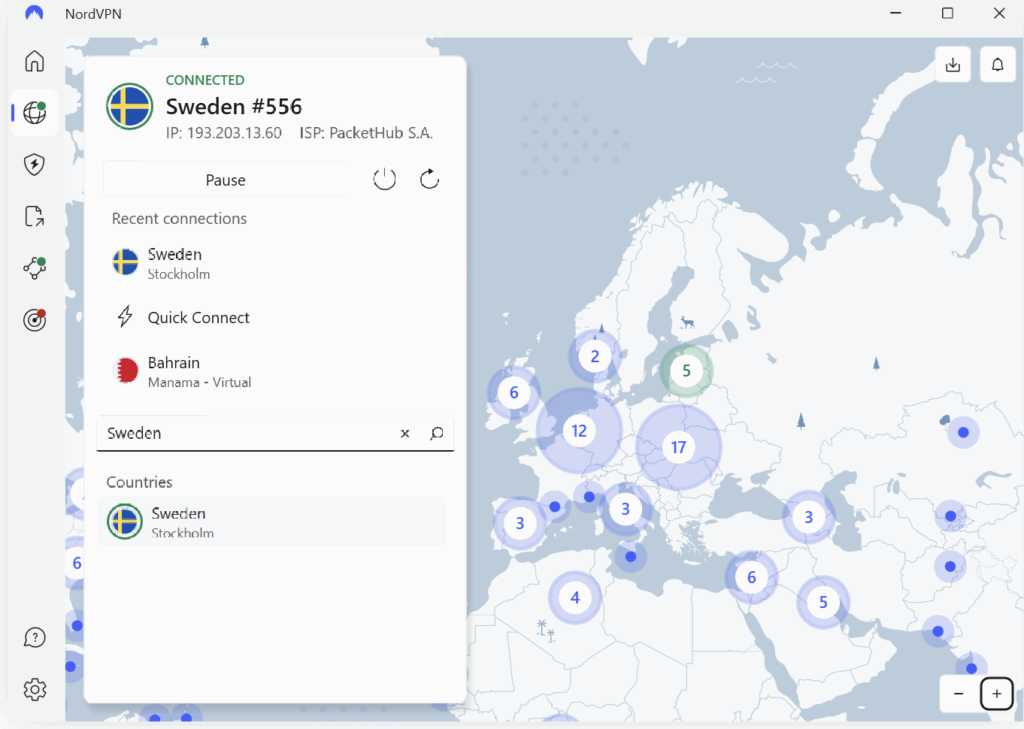Zoom out the map with the minus button
This screenshot has width=1024, height=729.
(x=959, y=694)
